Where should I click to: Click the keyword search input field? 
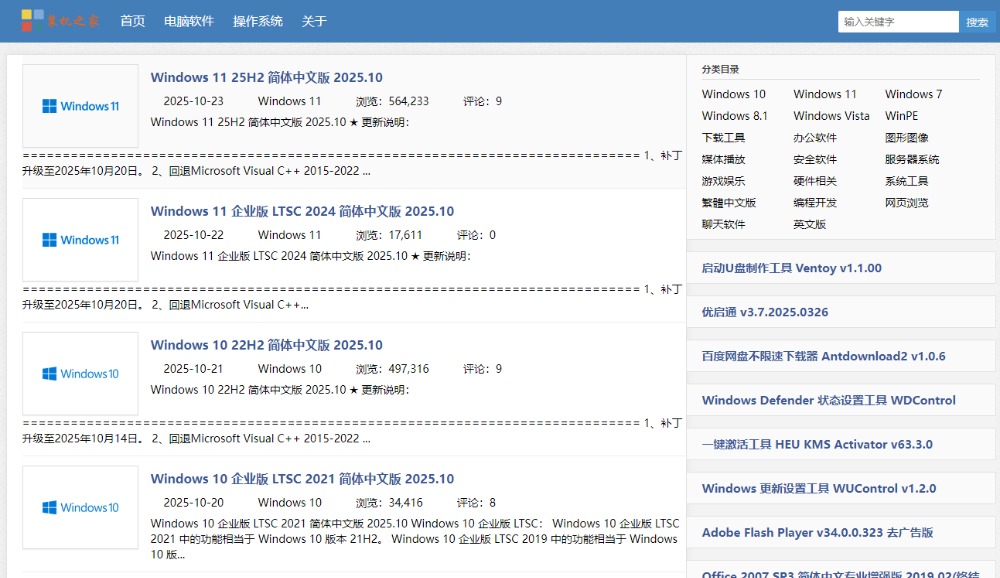[898, 21]
